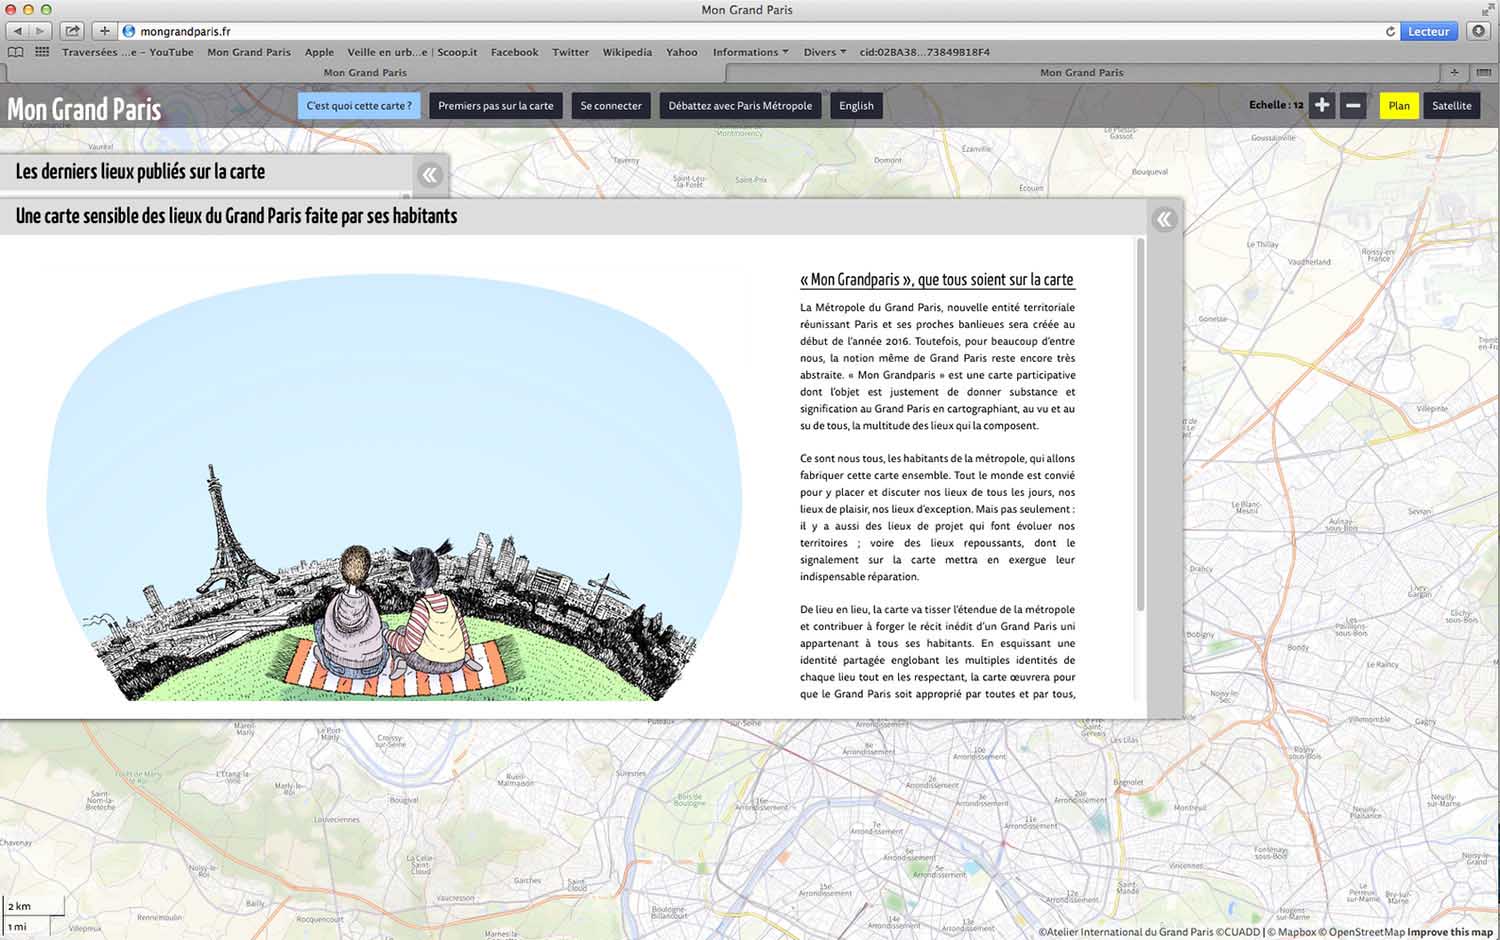Viewport: 1500px width, 940px height.
Task: Toggle Safari Lecteur reader mode
Action: click(1428, 31)
